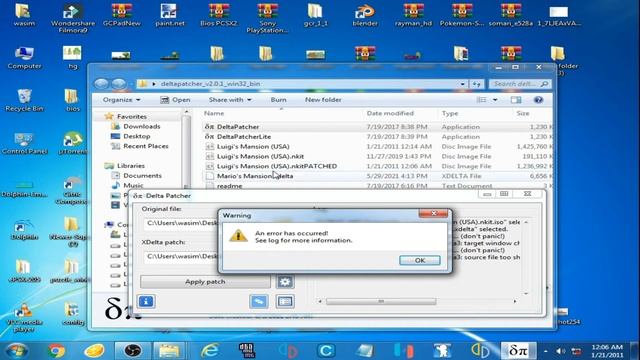Open Delta Patcher settings gear
This screenshot has height=360, width=640.
285,282
